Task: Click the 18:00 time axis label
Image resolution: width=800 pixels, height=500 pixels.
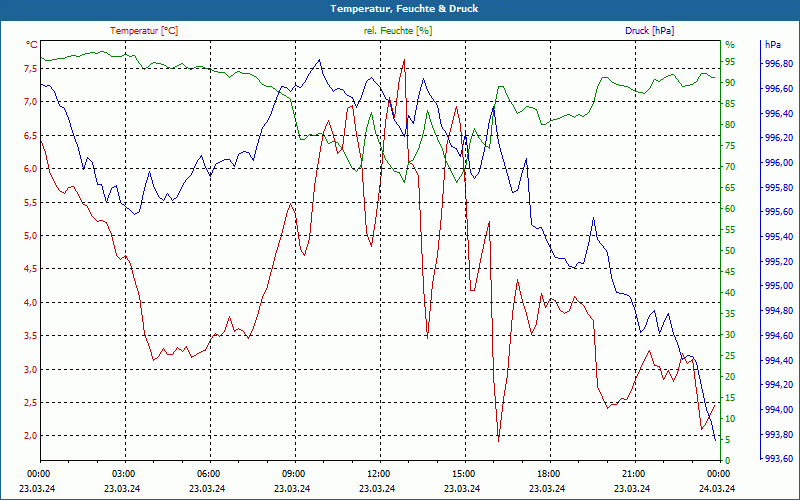Action: tap(548, 474)
